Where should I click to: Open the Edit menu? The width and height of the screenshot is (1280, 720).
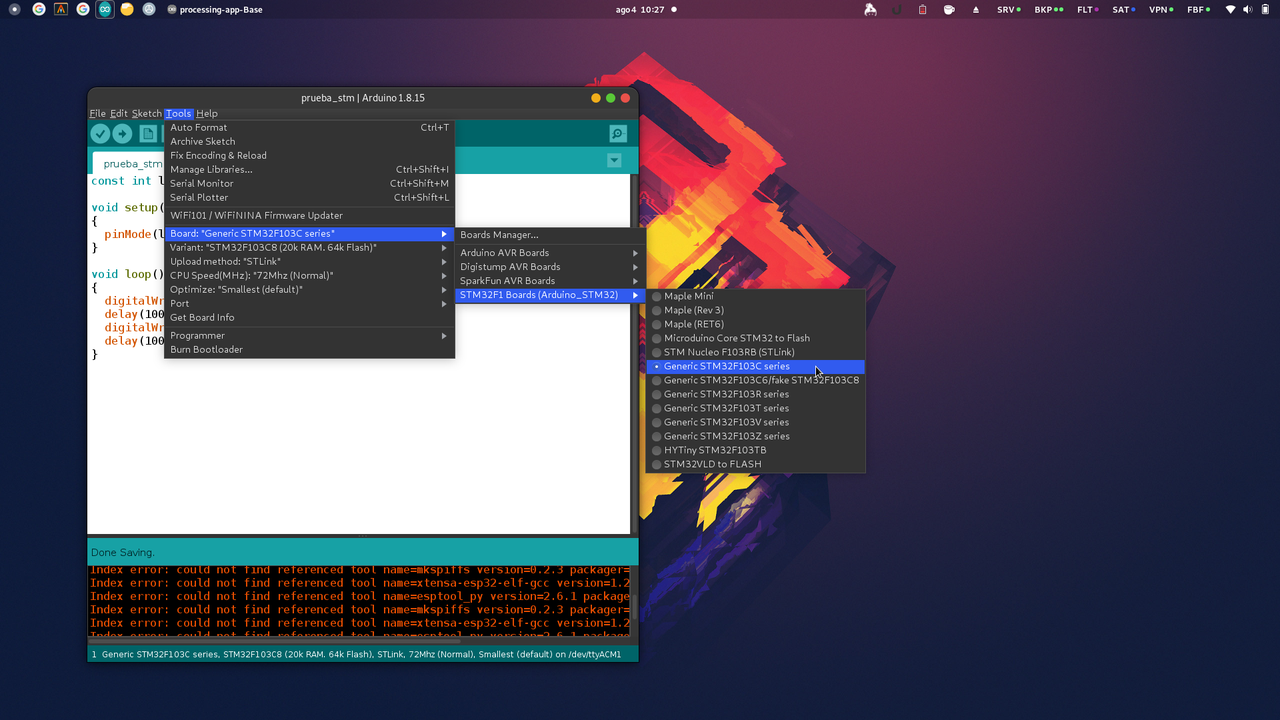[x=119, y=114]
